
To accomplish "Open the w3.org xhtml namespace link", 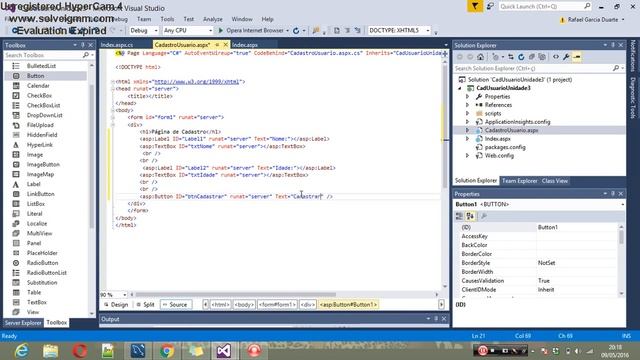I will [197, 82].
